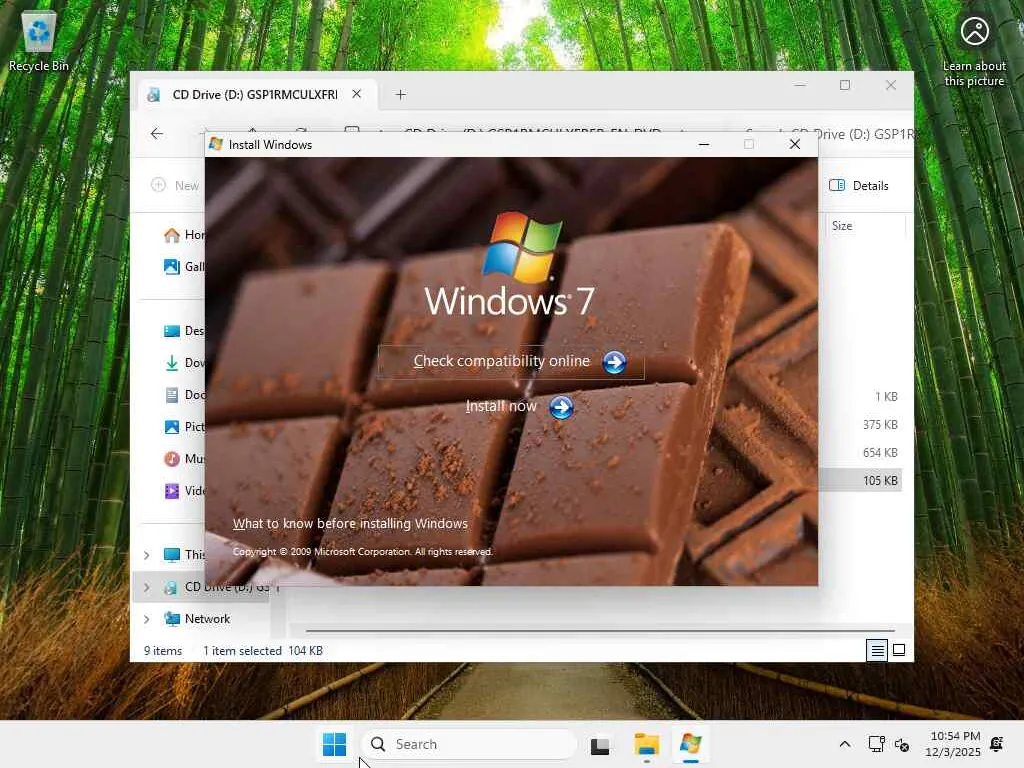Open Music in Explorer sidebar
The width and height of the screenshot is (1024, 768).
point(185,459)
